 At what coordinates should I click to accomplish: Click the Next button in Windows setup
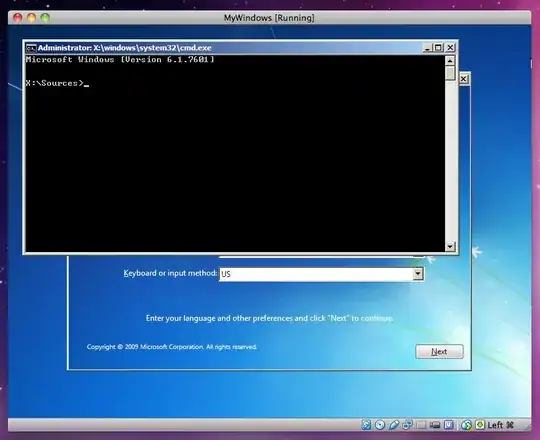pos(439,352)
